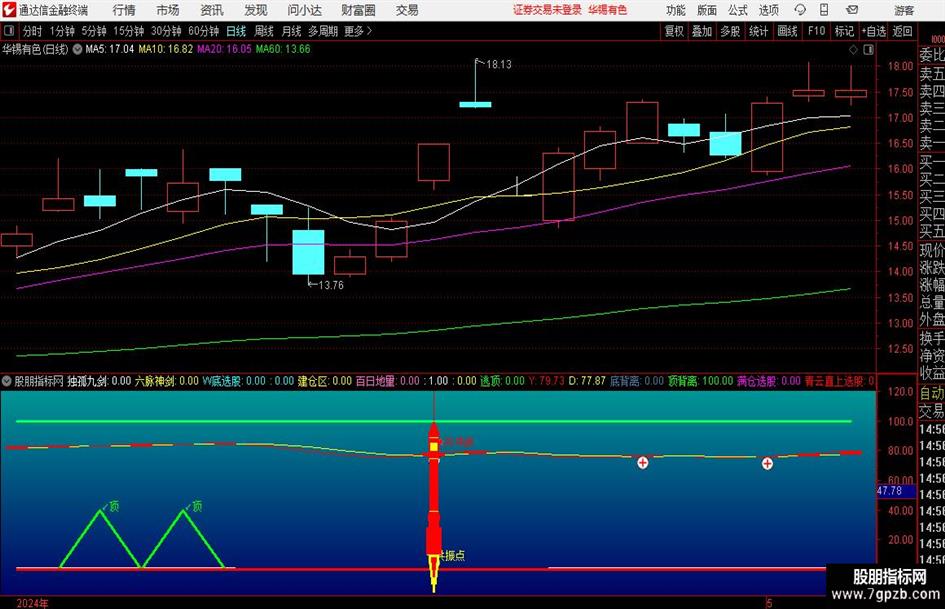Click the 返回 button

[902, 31]
